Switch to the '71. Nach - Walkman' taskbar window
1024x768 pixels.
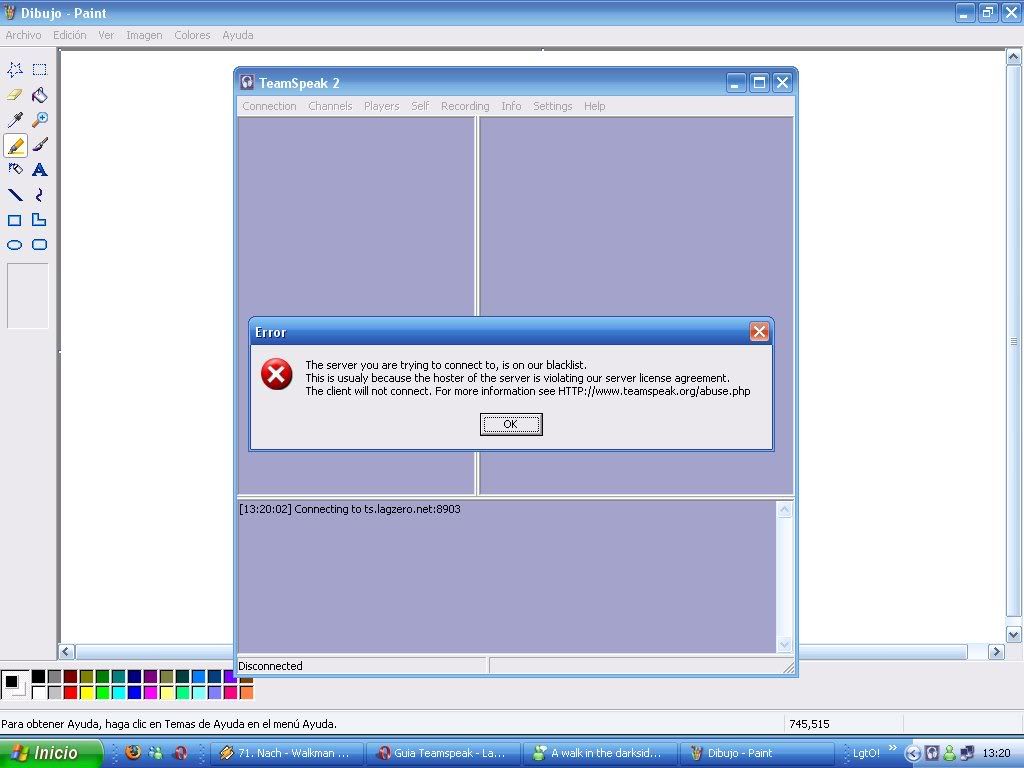pos(286,753)
